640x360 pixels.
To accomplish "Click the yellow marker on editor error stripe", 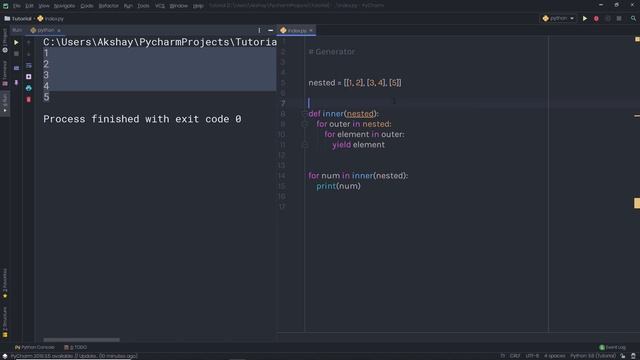I will pos(637,203).
